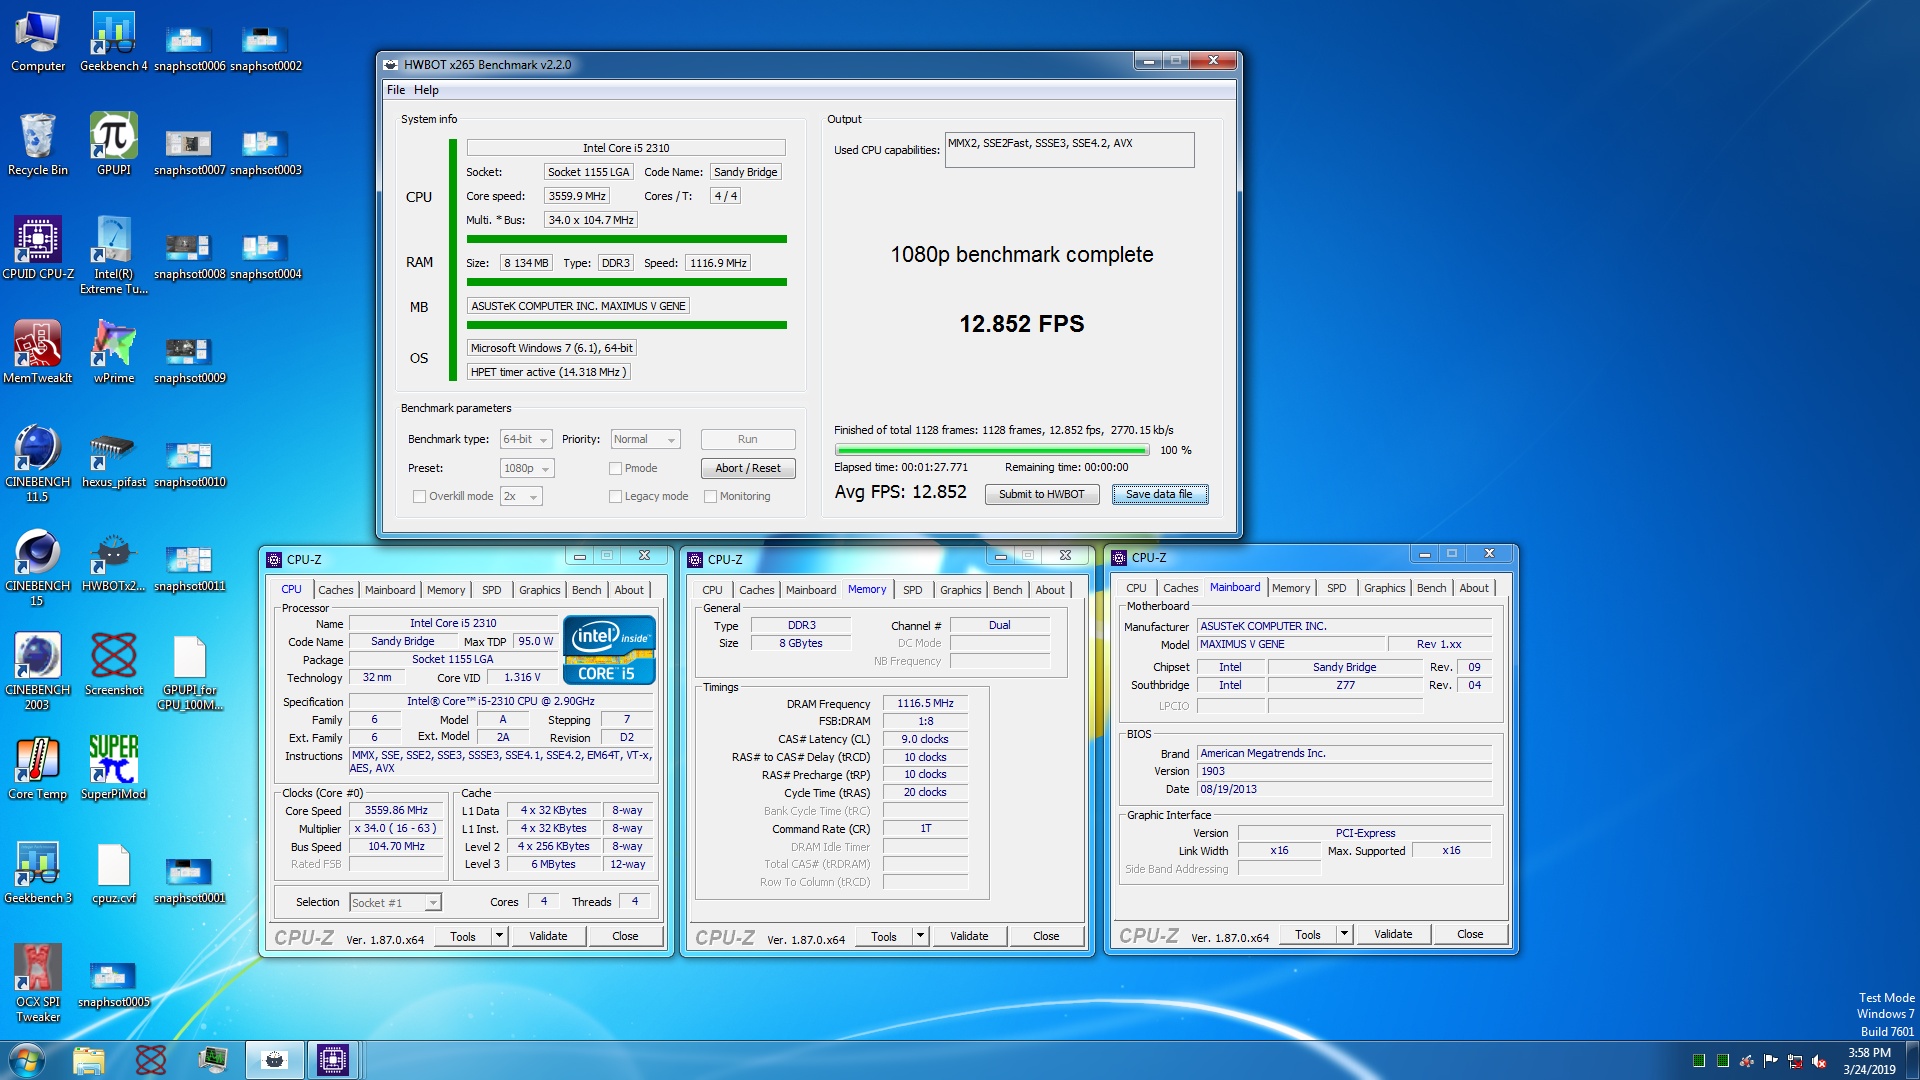Click Save data file button
This screenshot has height=1080, width=1920.
[1159, 494]
